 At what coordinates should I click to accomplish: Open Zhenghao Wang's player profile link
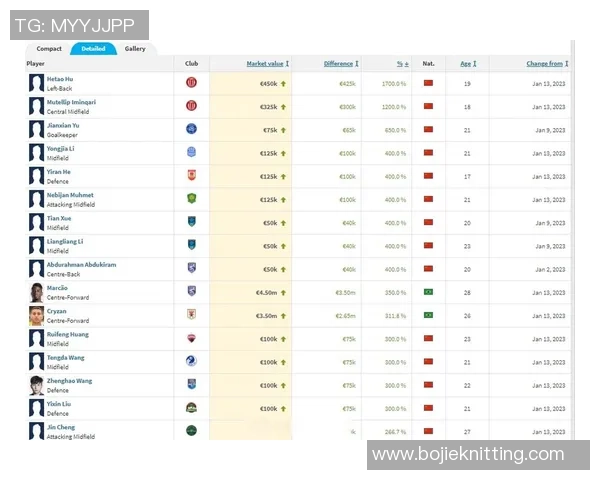pyautogui.click(x=69, y=380)
